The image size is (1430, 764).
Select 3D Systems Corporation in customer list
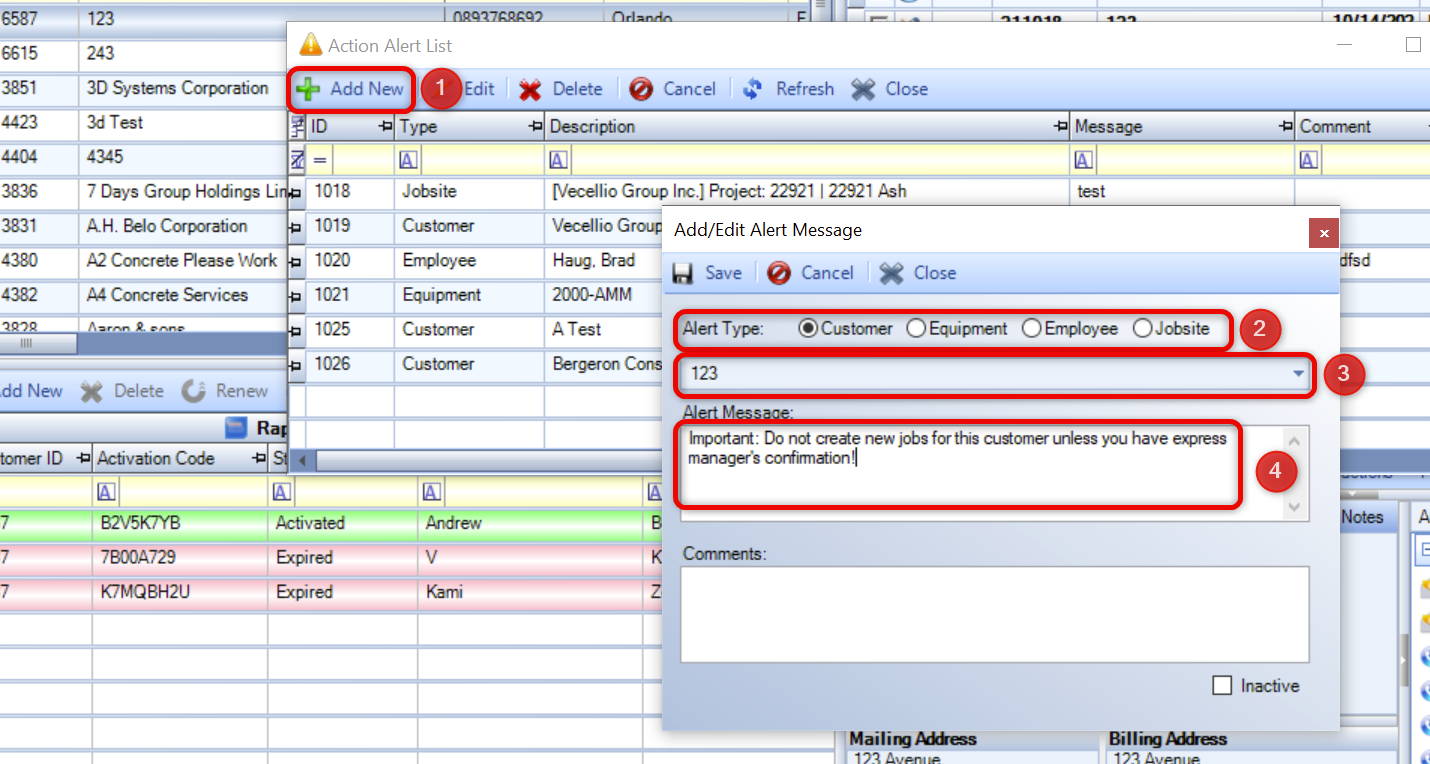point(178,88)
